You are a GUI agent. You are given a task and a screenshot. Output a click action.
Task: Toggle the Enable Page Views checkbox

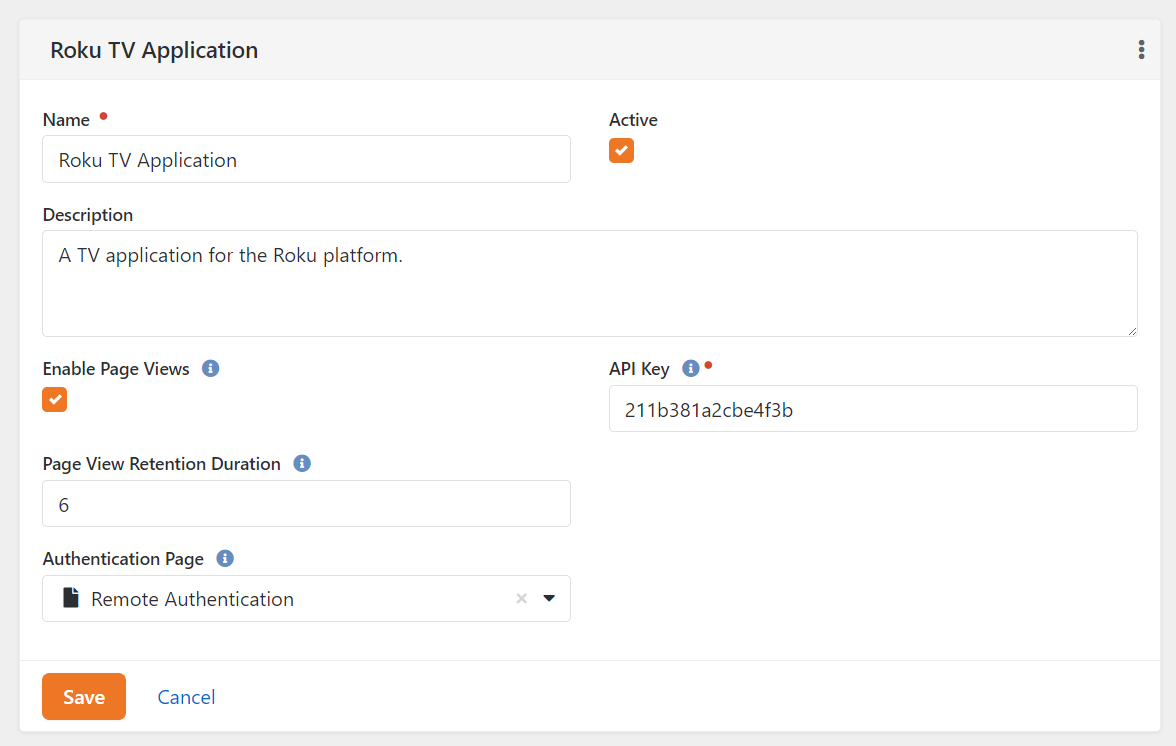click(55, 400)
